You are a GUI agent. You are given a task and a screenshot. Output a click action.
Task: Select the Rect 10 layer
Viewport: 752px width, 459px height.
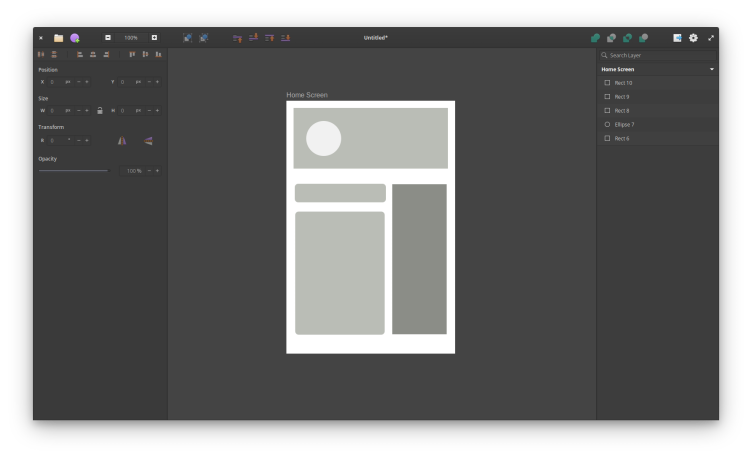pos(623,83)
